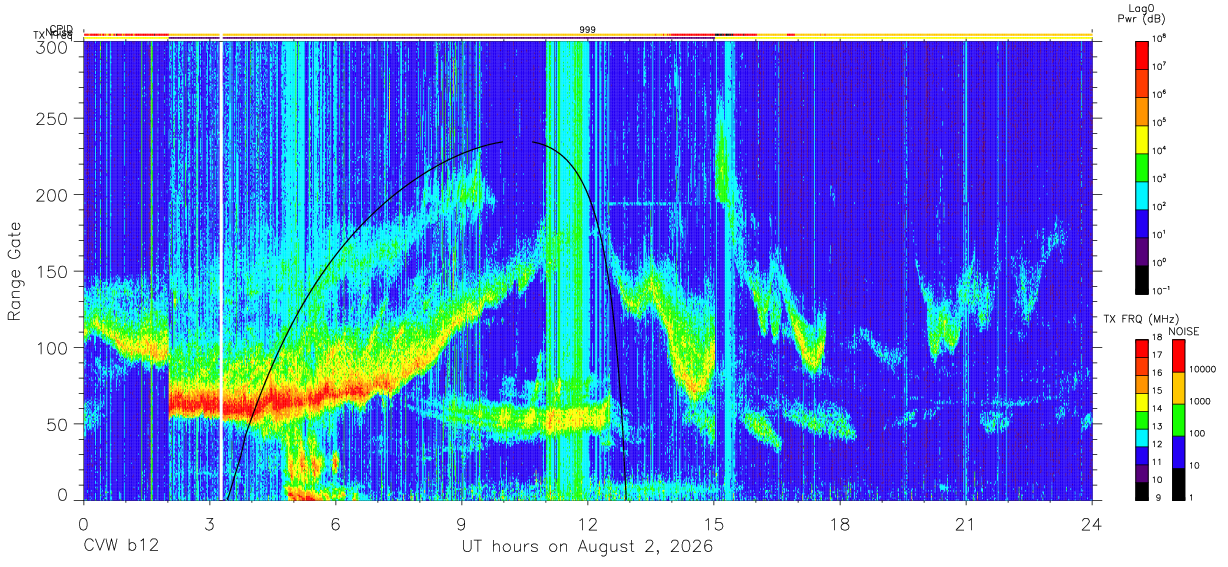Viewport: 1228px width, 567px height.
Task: Click the blue segment of the NOISE colorbar
Action: point(1177,452)
